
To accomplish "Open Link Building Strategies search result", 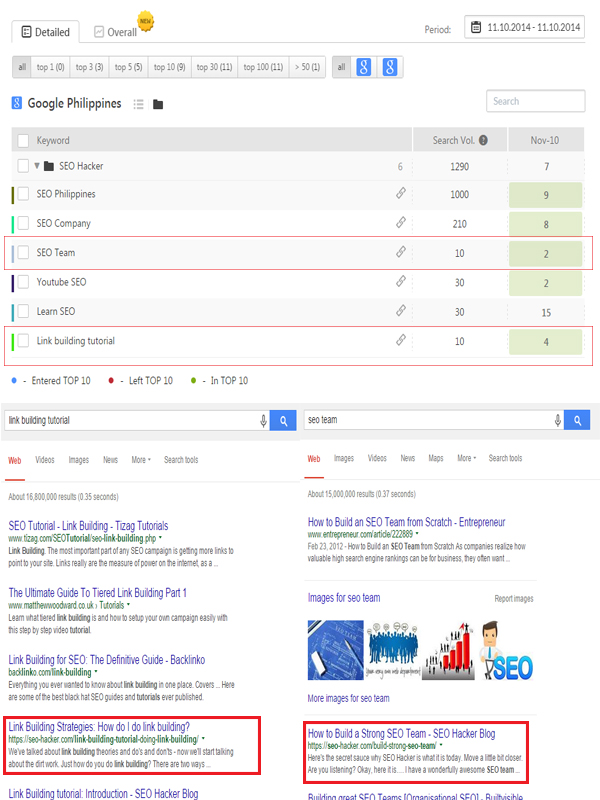I will (99, 726).
